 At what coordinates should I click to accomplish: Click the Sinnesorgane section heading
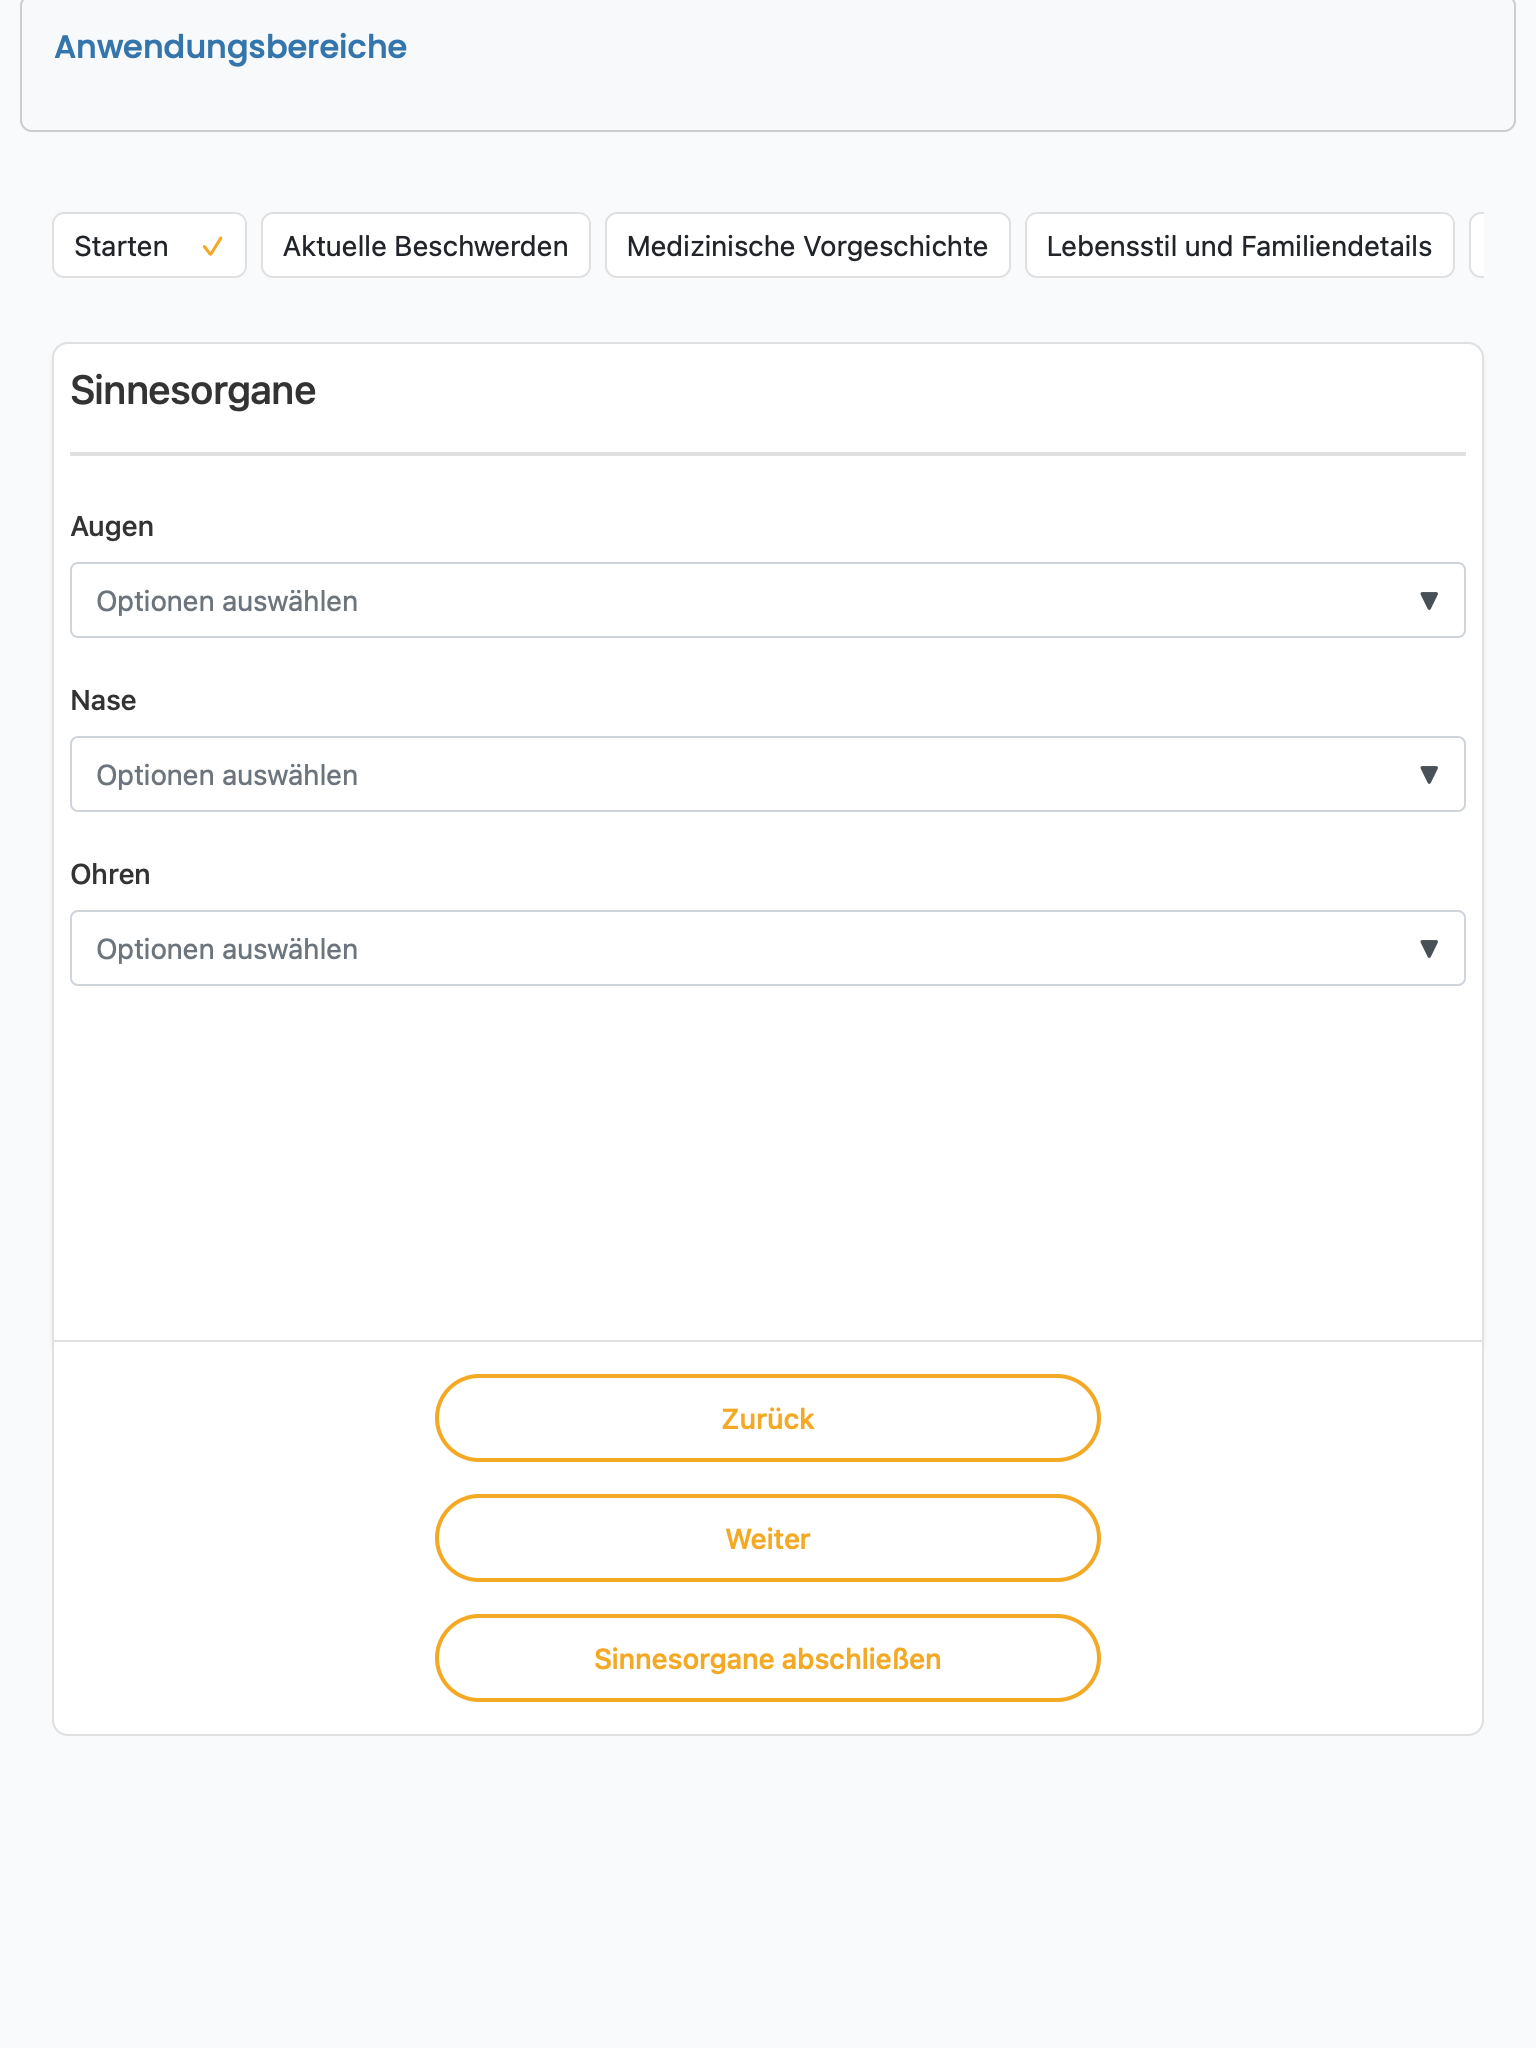pyautogui.click(x=193, y=391)
